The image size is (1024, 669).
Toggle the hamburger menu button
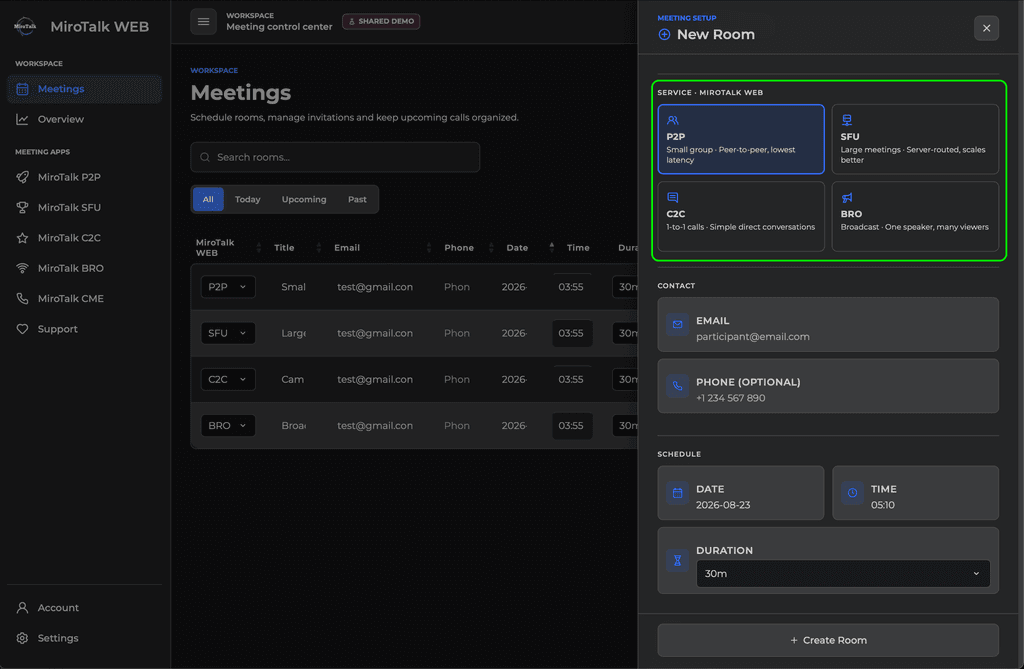click(x=204, y=22)
